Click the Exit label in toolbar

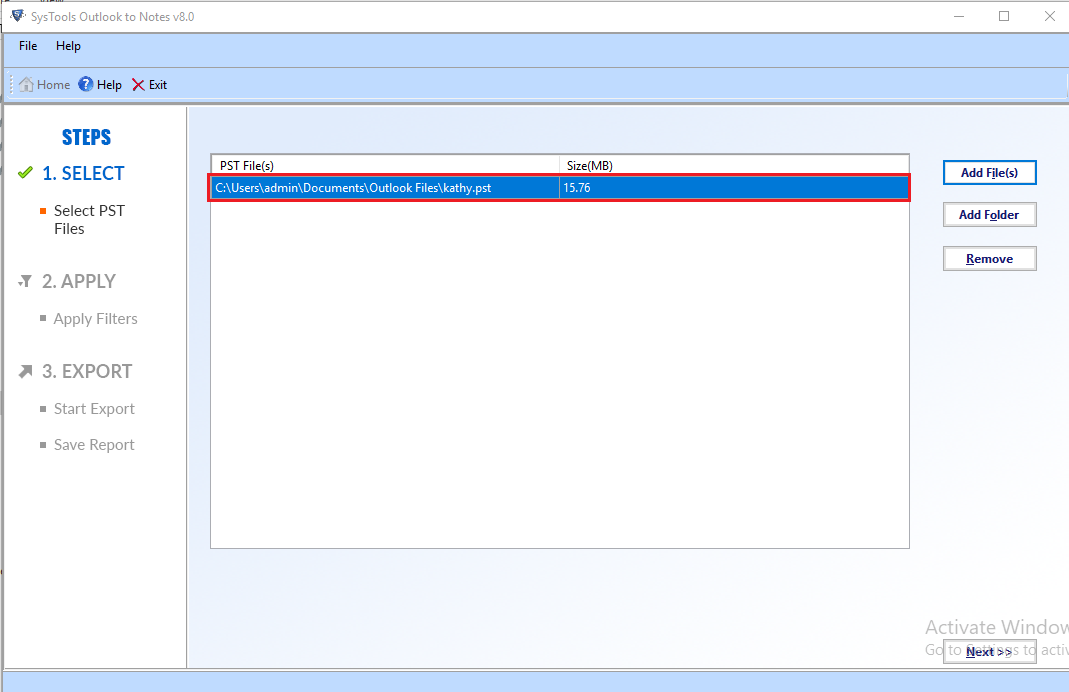coord(158,85)
